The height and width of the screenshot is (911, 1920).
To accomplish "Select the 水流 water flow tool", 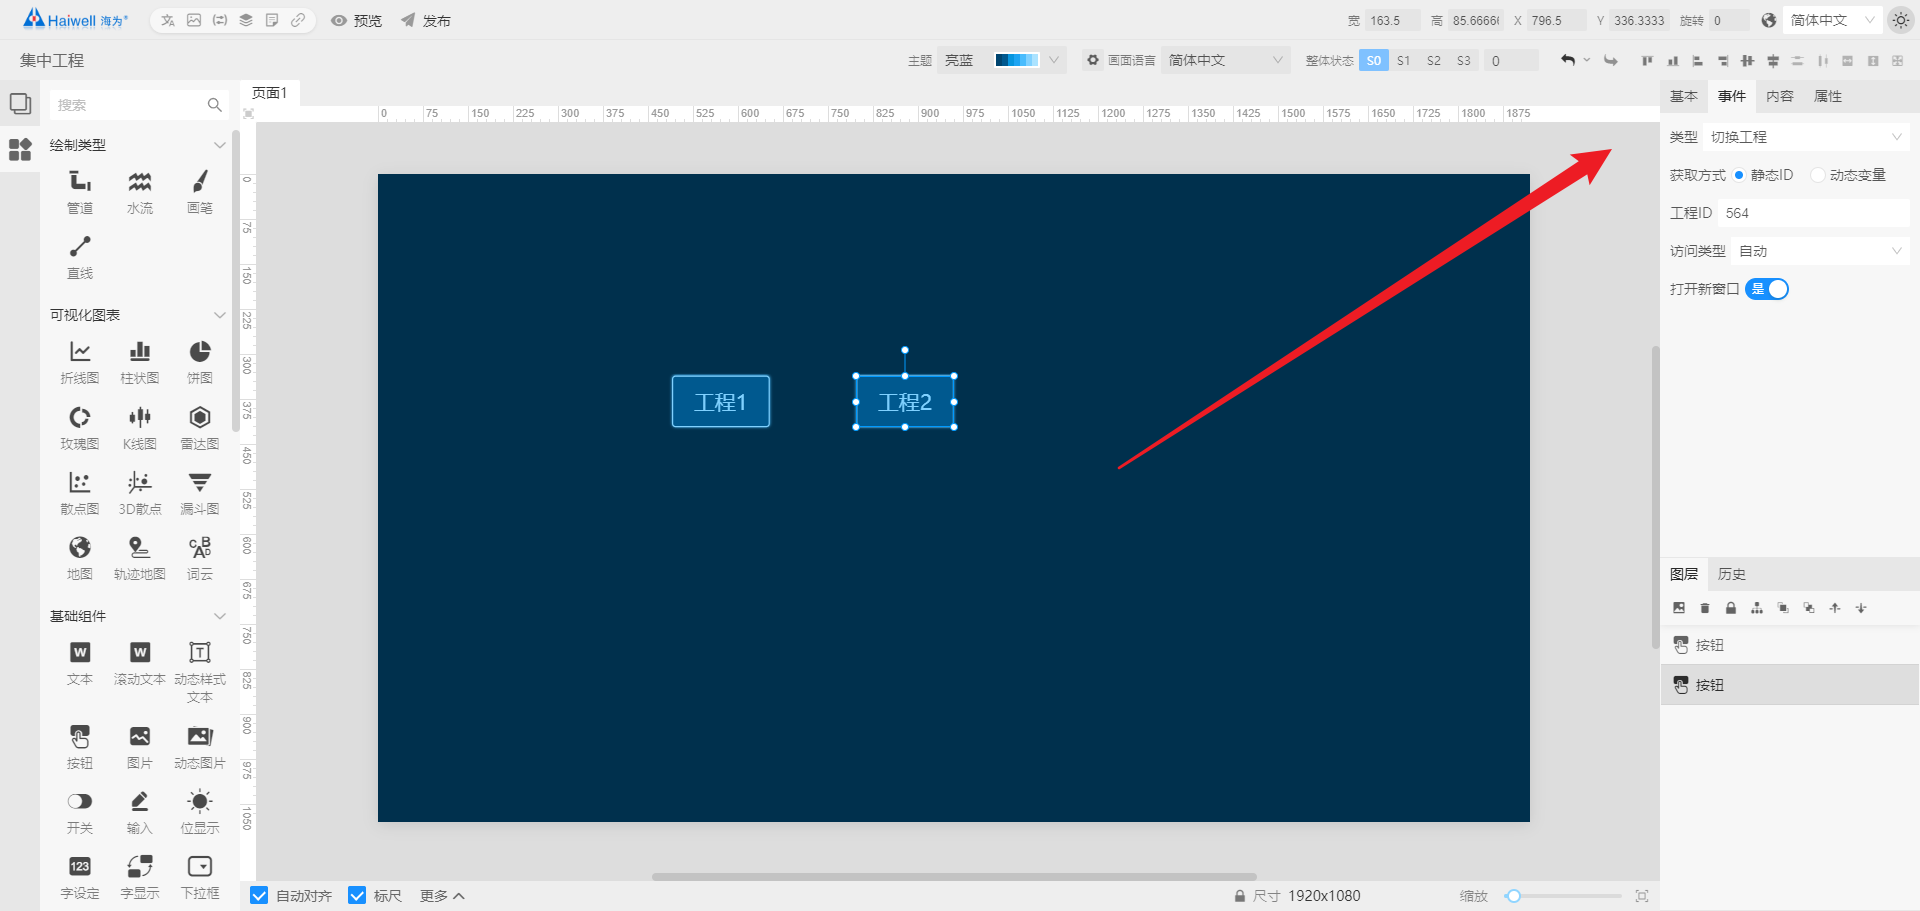I will pos(140,192).
